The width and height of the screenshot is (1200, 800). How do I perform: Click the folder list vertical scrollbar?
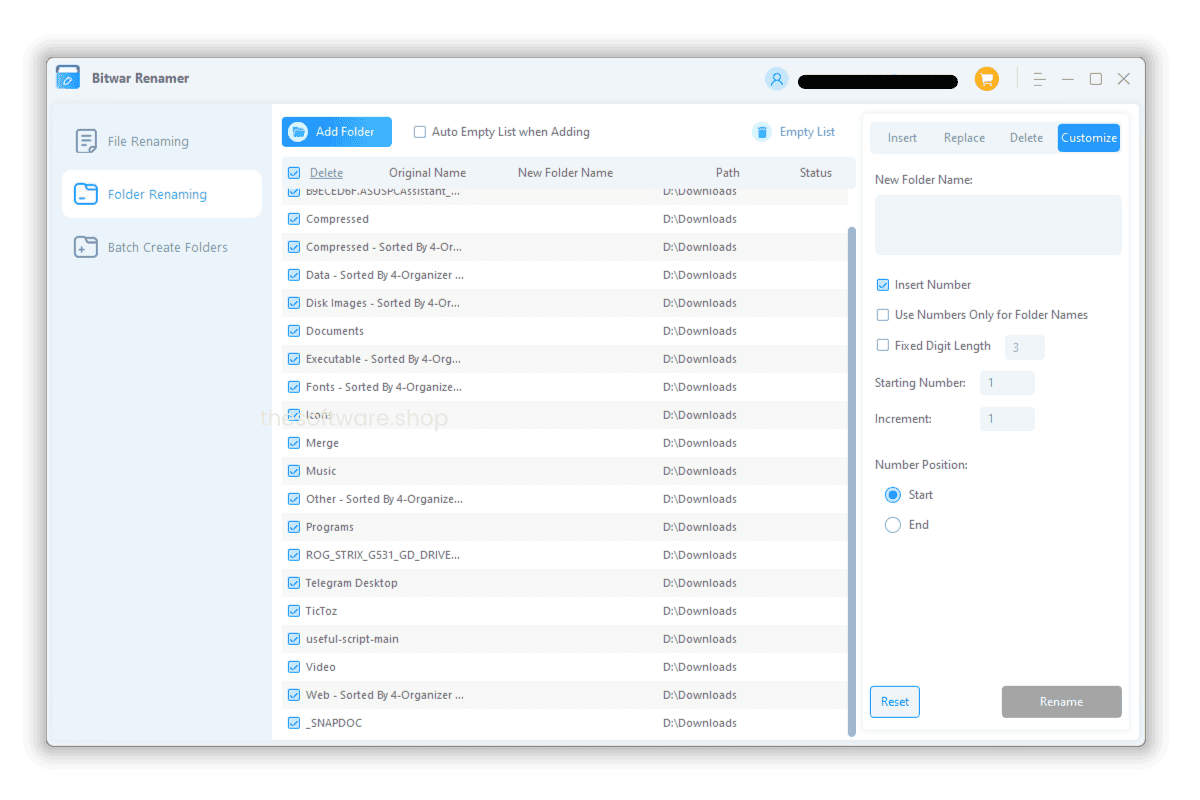coord(852,480)
